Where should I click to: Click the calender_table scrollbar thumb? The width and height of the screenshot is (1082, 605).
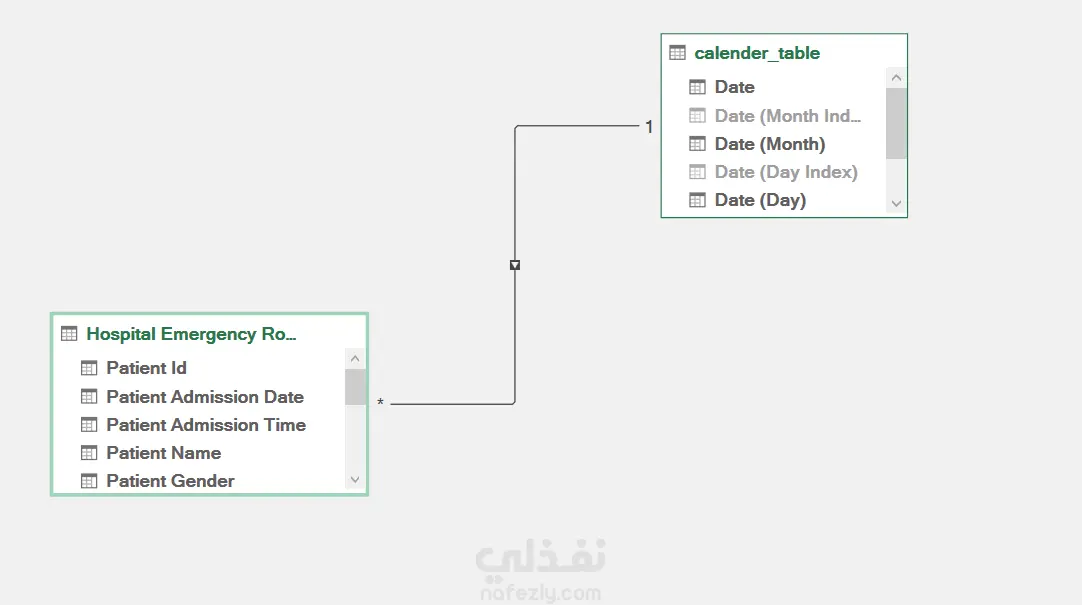point(896,122)
